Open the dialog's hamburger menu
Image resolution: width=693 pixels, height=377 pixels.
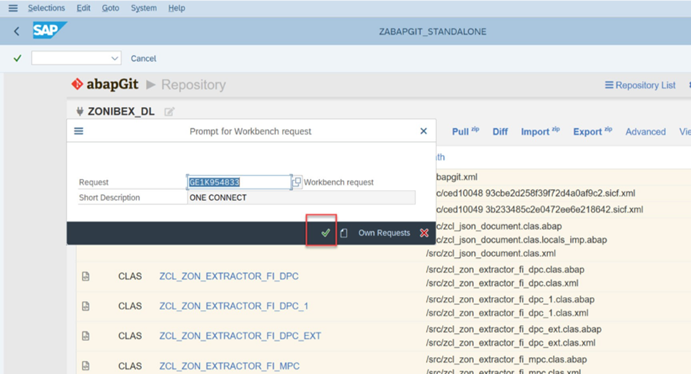(x=79, y=131)
